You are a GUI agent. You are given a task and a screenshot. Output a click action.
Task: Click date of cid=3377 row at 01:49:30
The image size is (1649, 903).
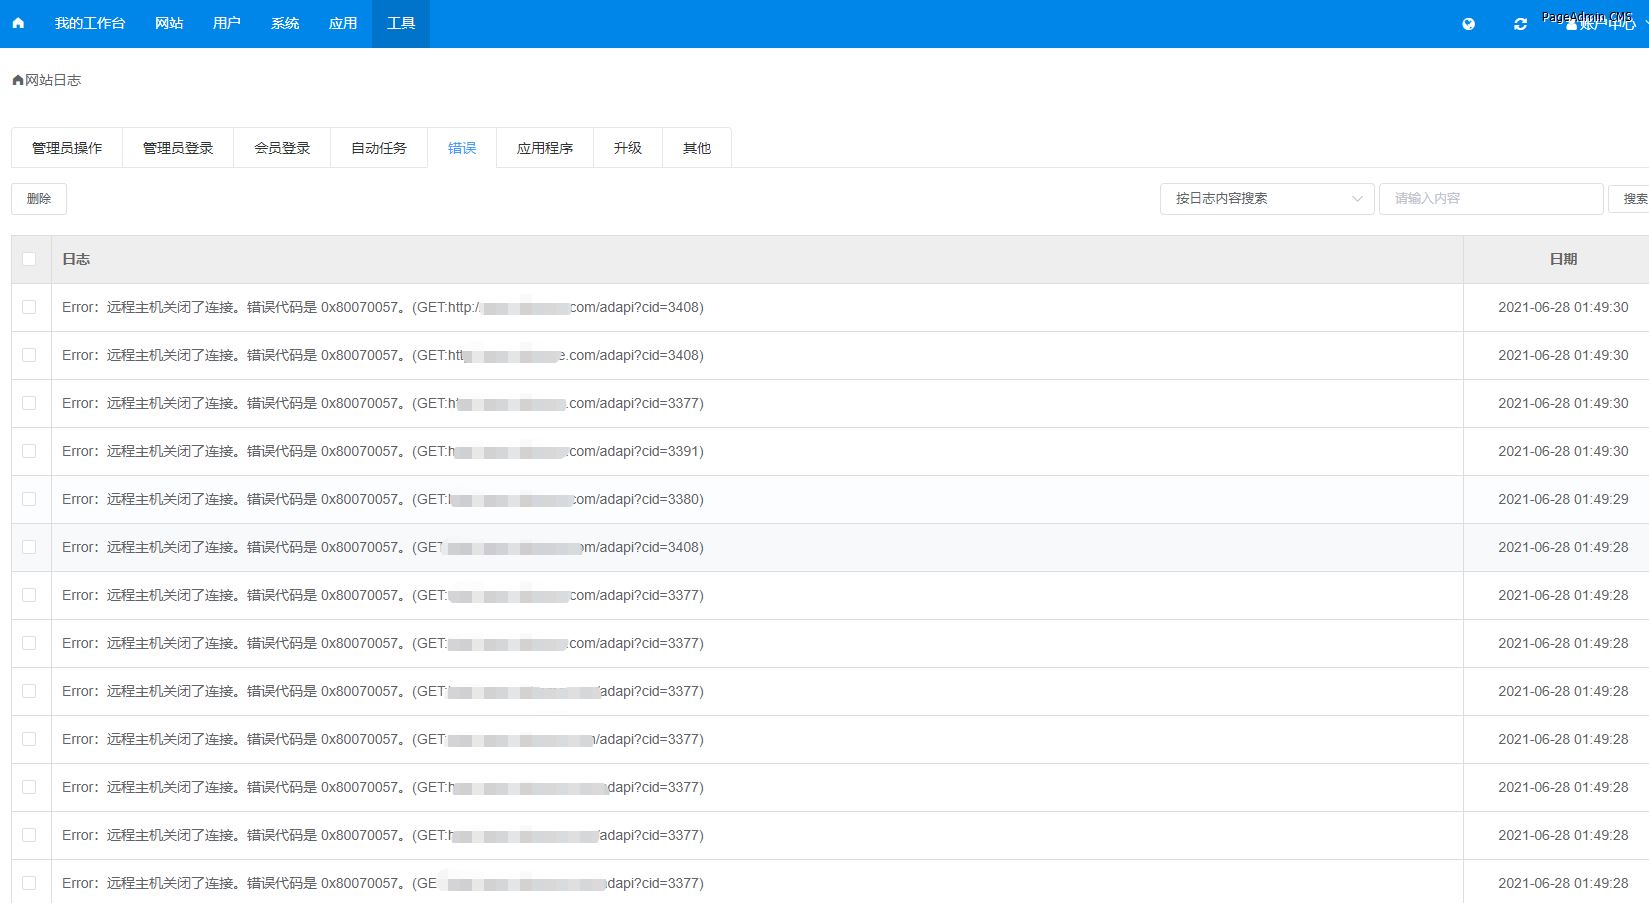[1563, 403]
